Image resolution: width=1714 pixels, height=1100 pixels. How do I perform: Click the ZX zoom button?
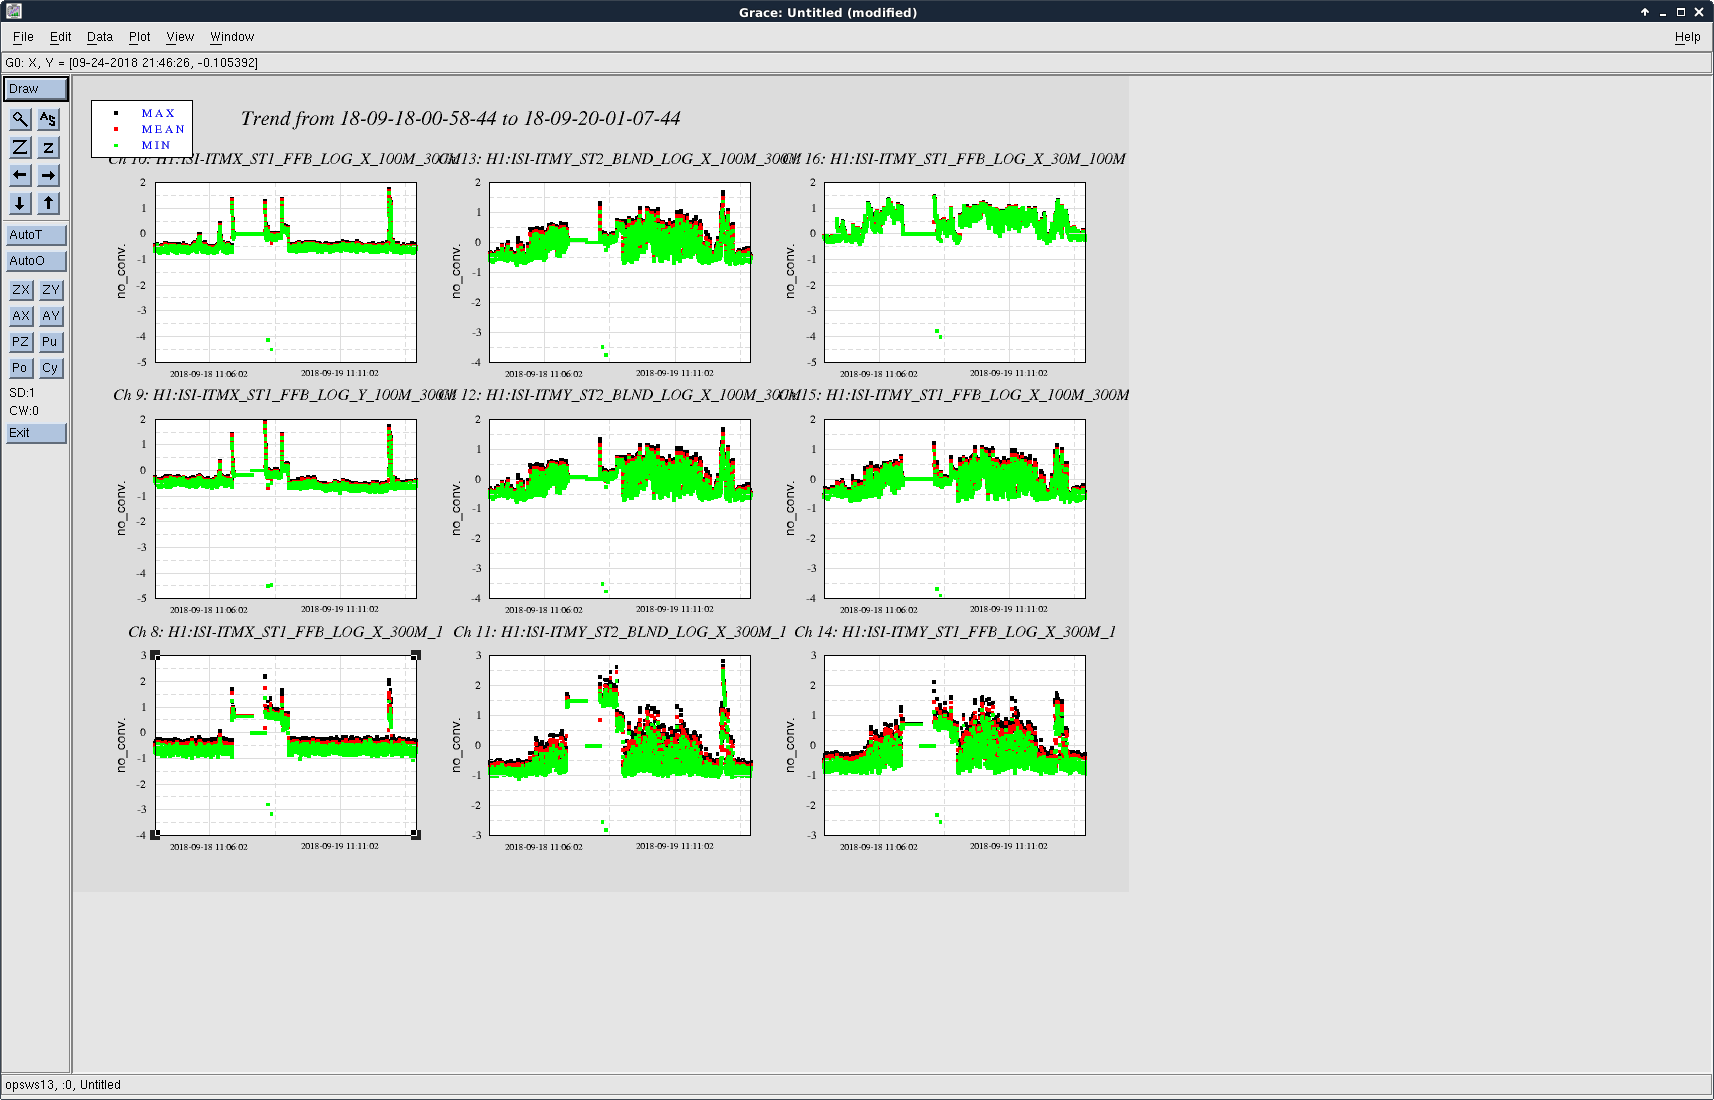(21, 290)
